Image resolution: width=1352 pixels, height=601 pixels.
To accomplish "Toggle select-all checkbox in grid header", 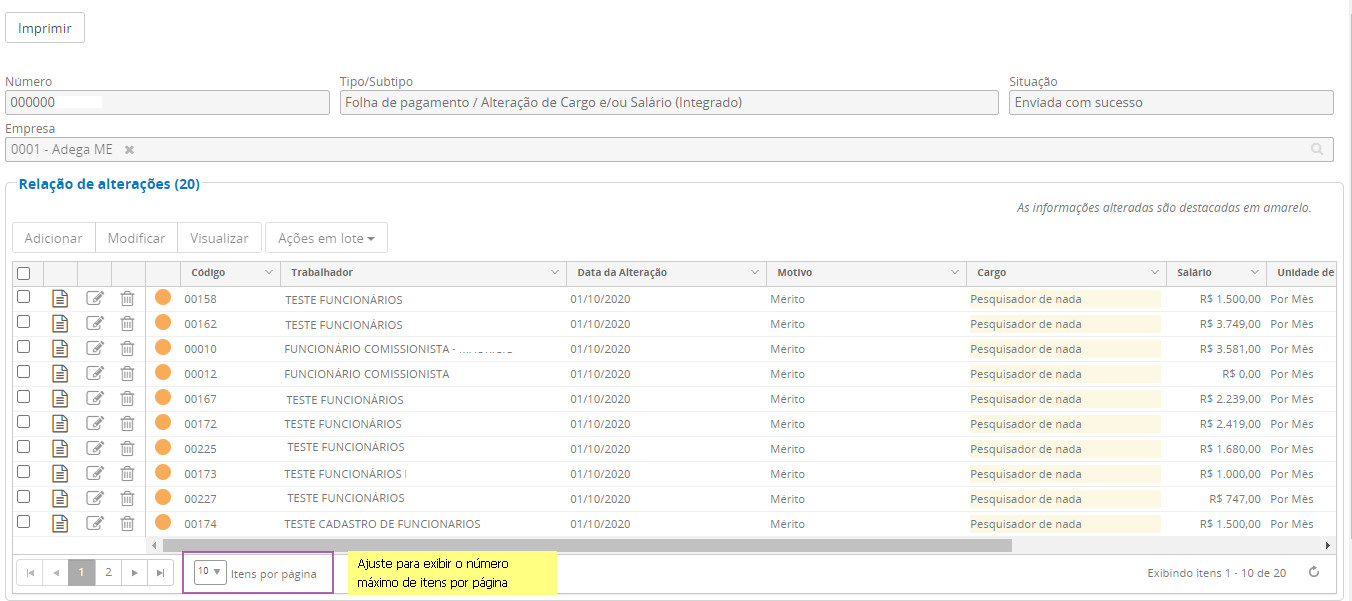I will (24, 273).
